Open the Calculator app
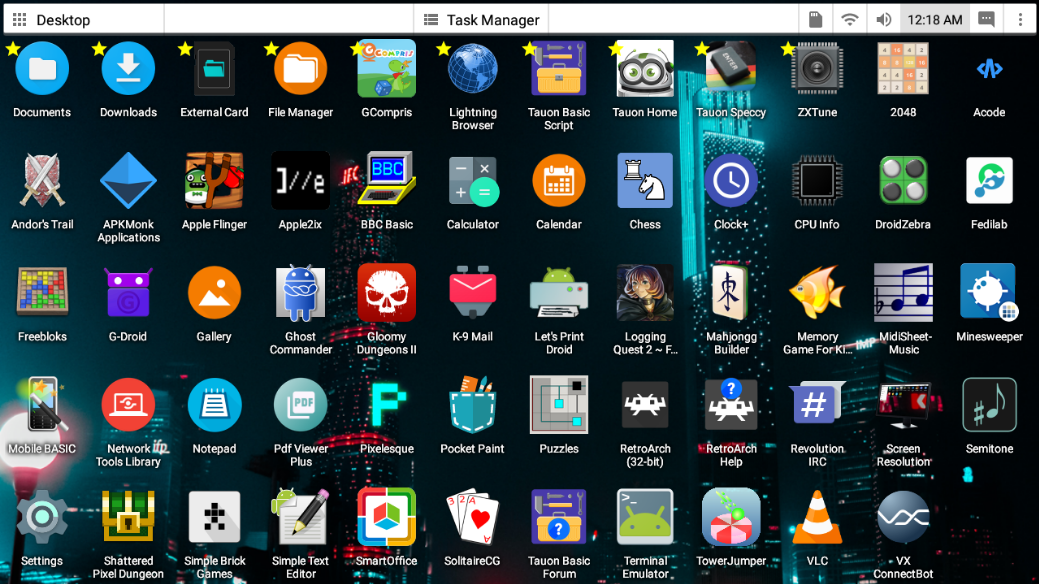 pyautogui.click(x=472, y=181)
